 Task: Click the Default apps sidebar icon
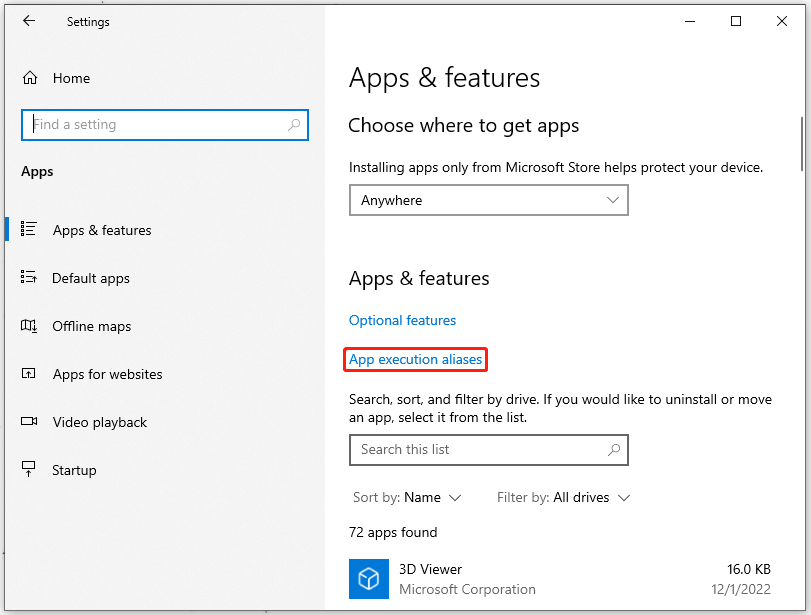click(28, 277)
